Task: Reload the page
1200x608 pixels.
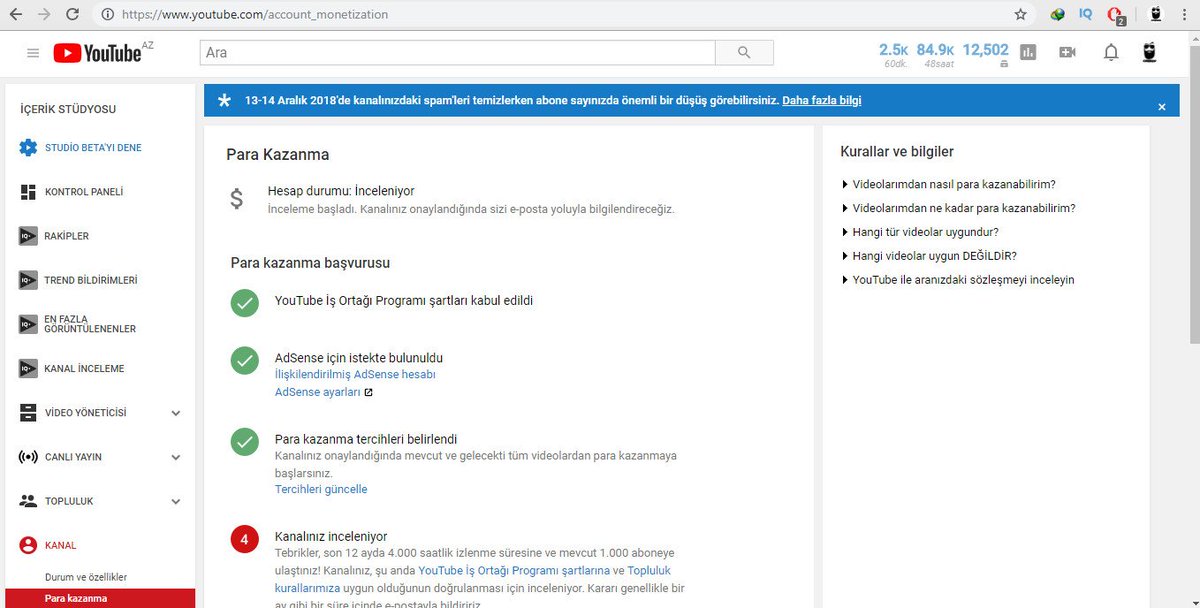Action: point(73,15)
